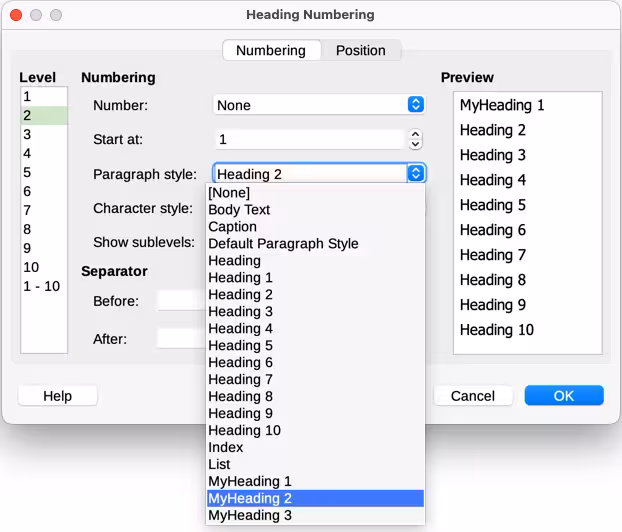Choose Default Paragraph Style option
Viewport: 622px width, 532px height.
click(315, 244)
